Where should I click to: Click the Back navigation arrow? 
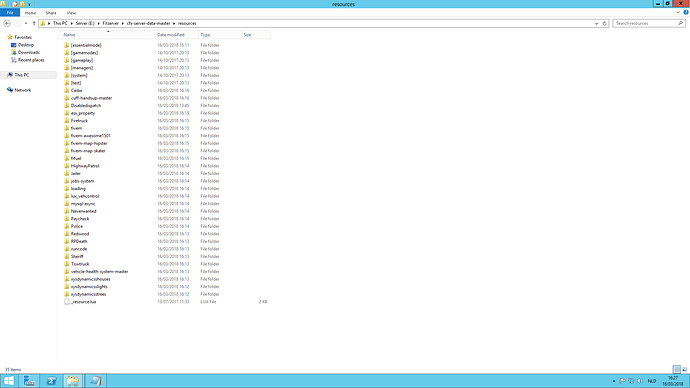[x=7, y=23]
